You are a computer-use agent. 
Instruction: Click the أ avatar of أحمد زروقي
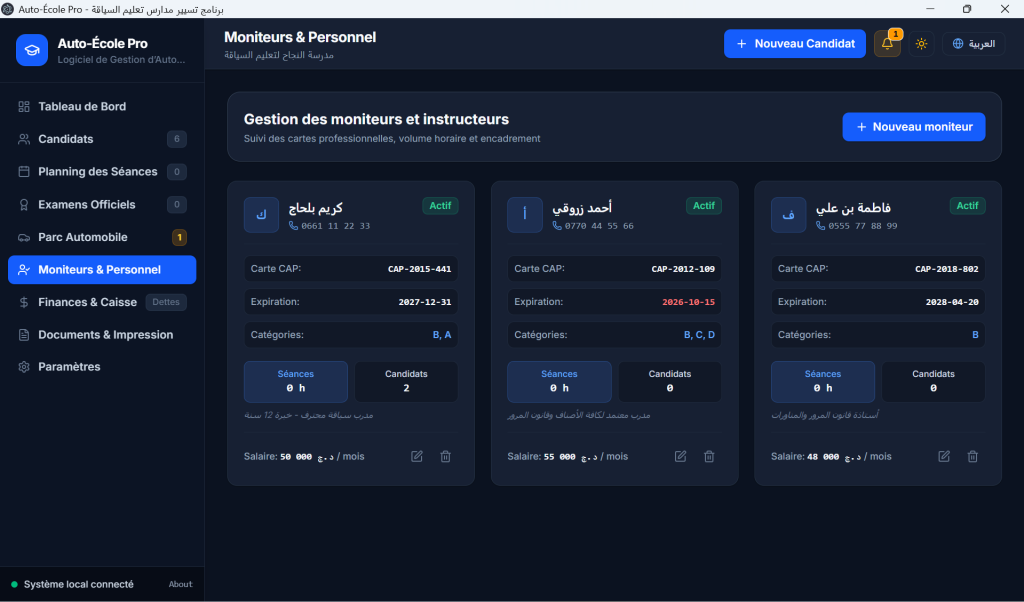click(x=525, y=215)
